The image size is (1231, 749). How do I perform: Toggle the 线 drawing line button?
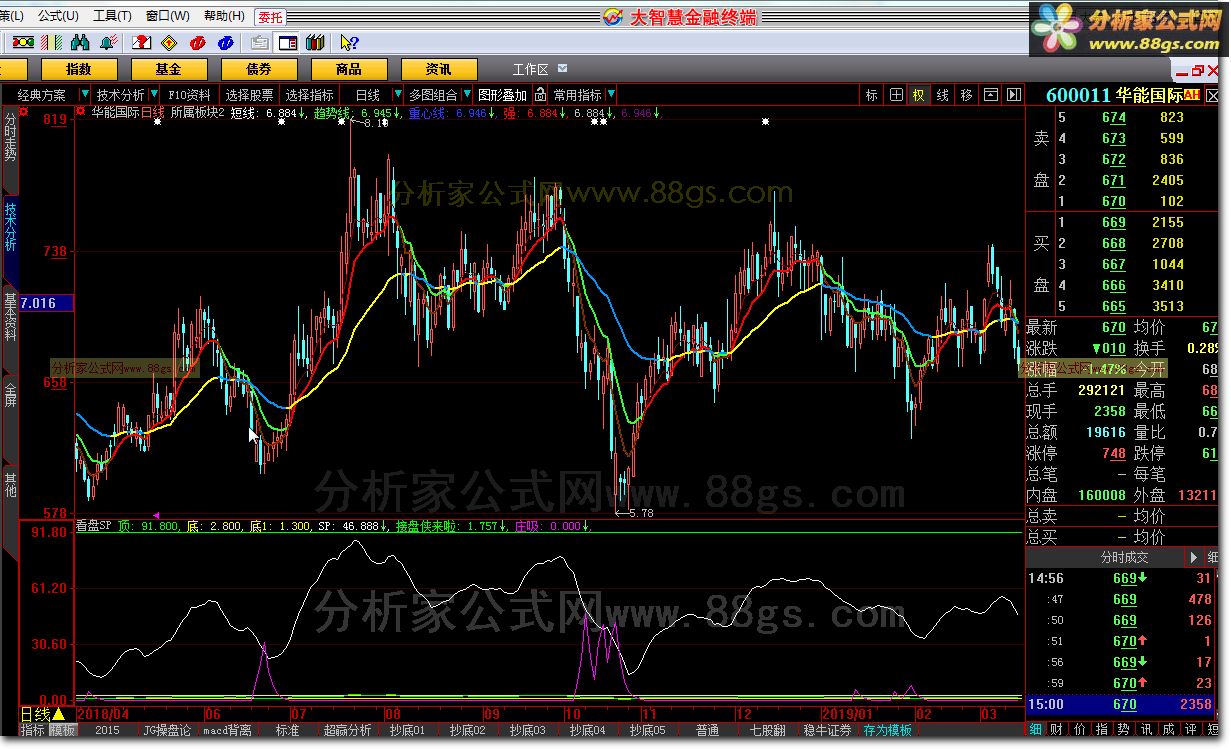[943, 95]
